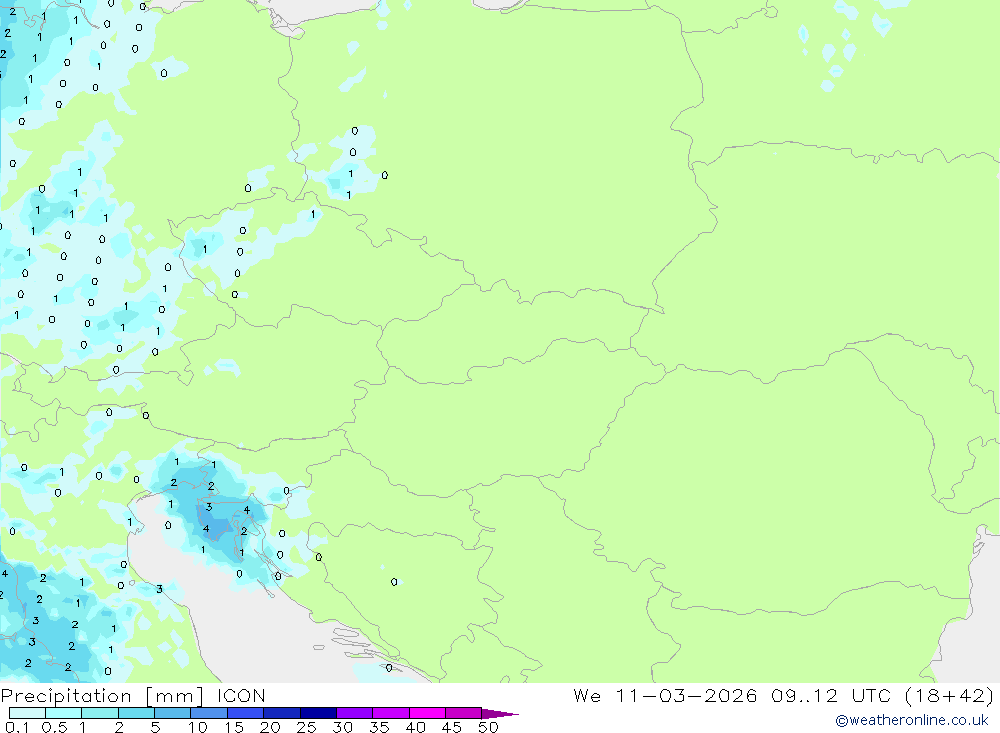This screenshot has height=733, width=1000.
Task: Click the date 'We 11-03-2026' text
Action: pyautogui.click(x=665, y=695)
